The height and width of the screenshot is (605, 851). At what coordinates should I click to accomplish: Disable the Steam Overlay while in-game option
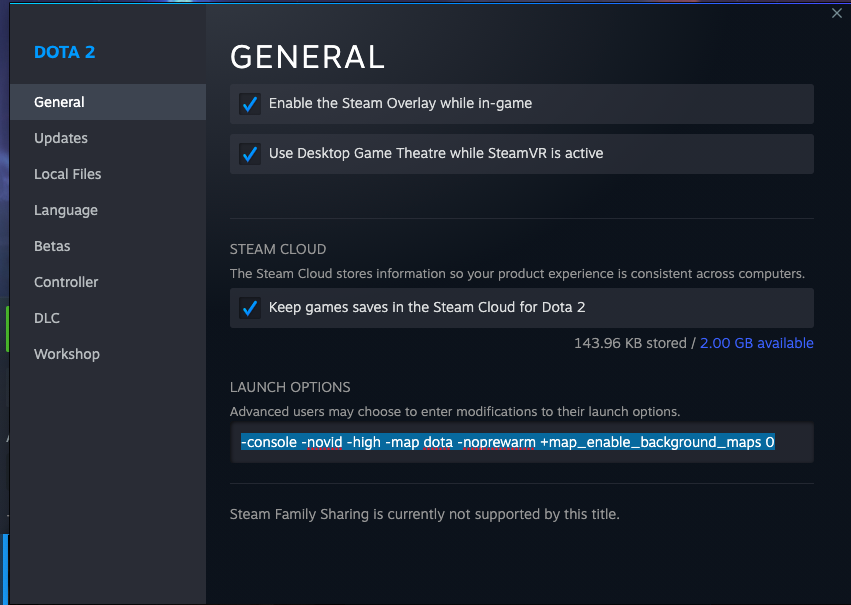pos(249,102)
